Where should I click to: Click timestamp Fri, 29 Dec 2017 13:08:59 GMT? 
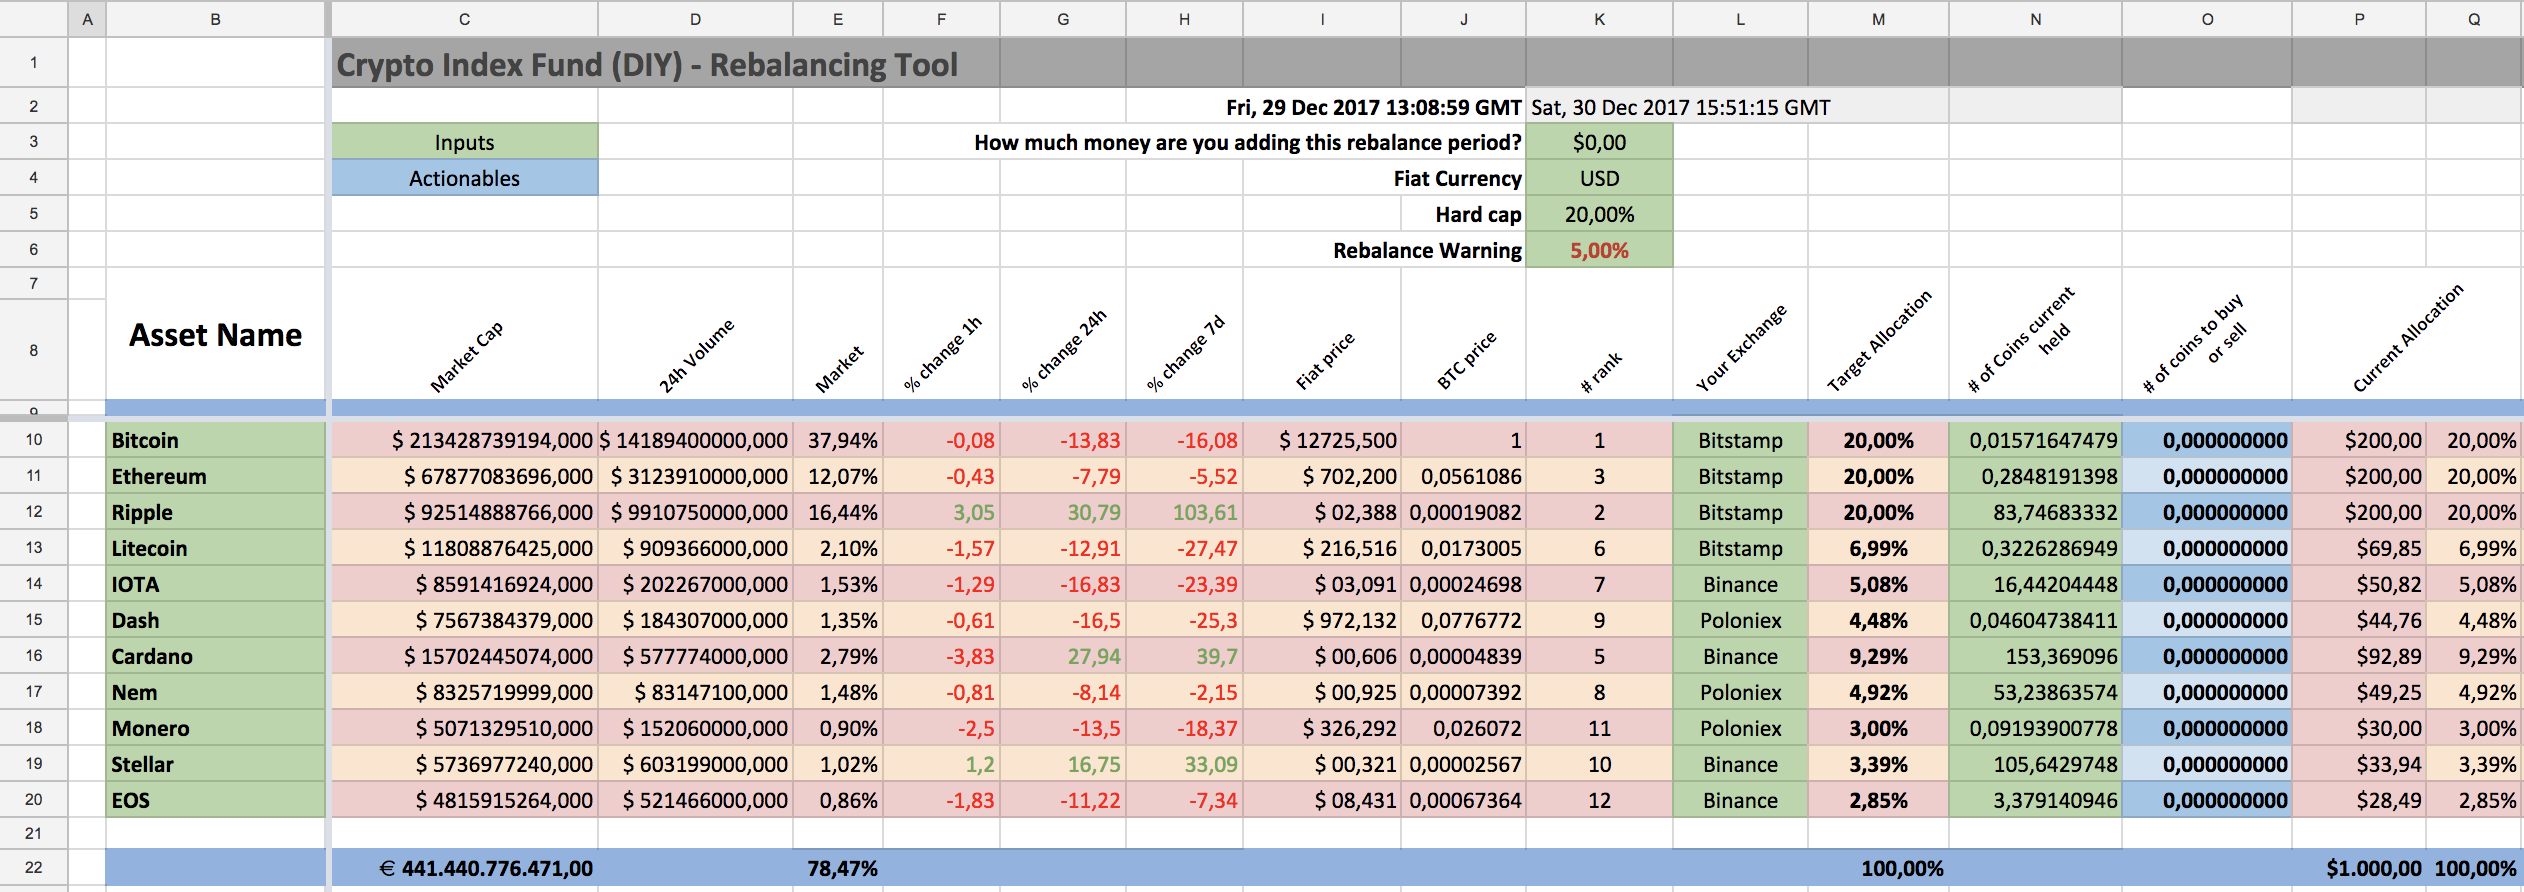[1374, 107]
